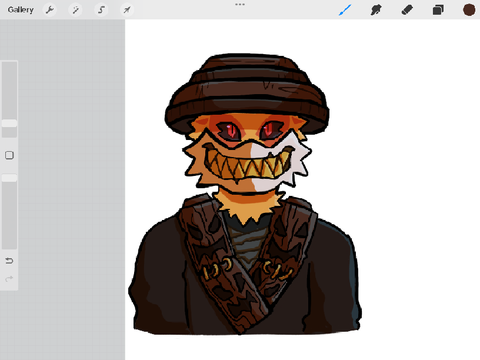Return to the Gallery

pyautogui.click(x=21, y=10)
